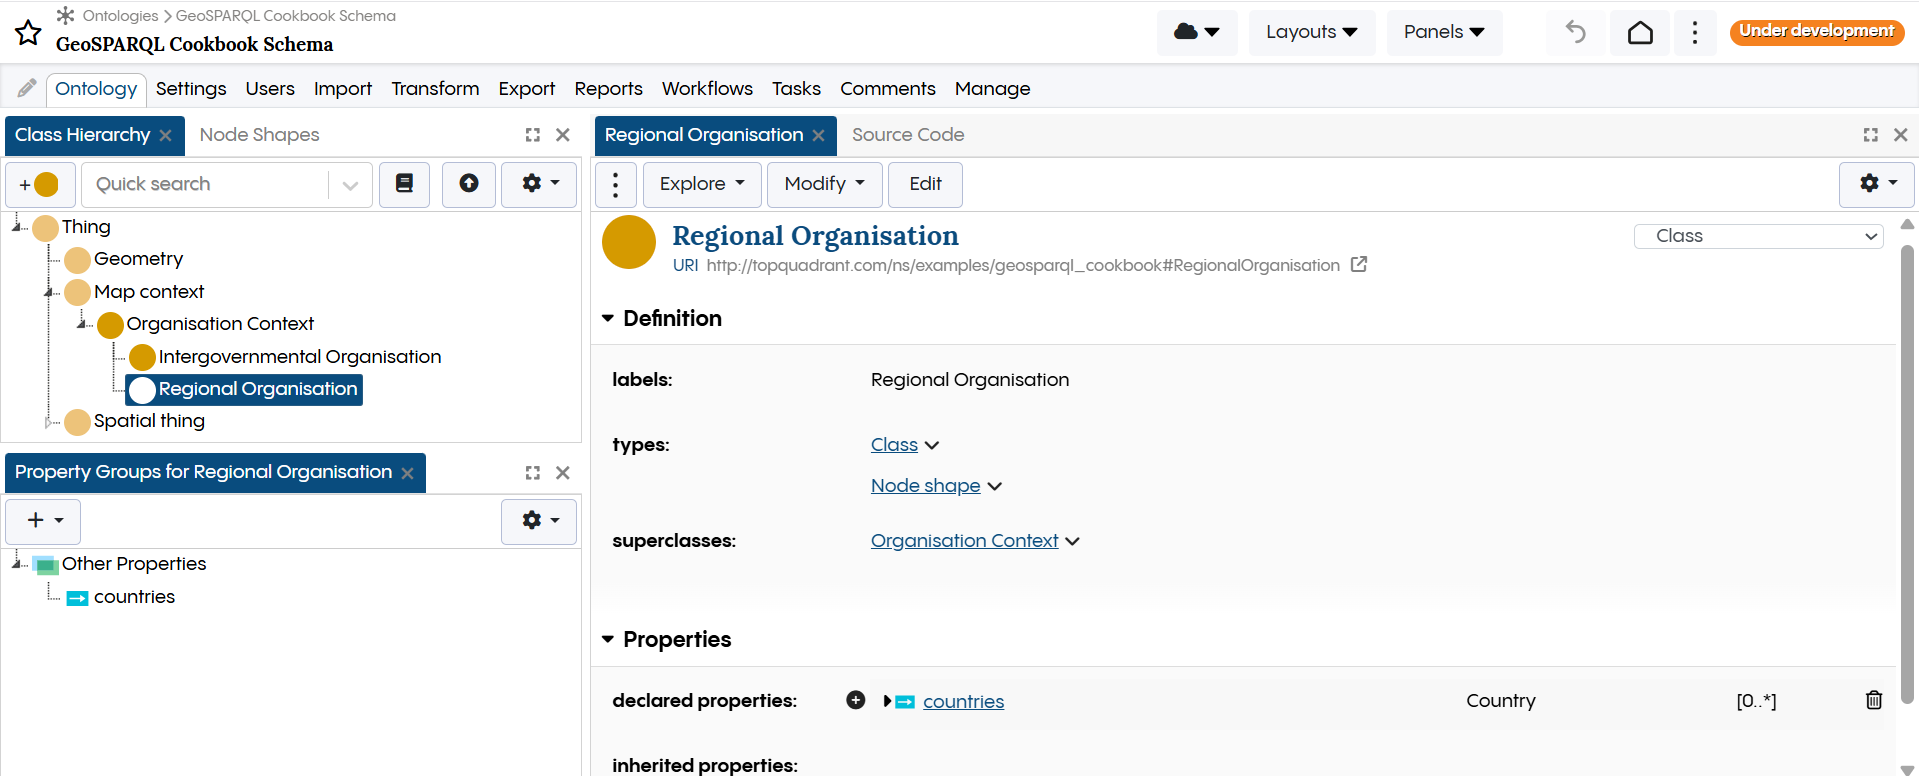
Task: Open the cloud menu icon
Action: (1197, 32)
